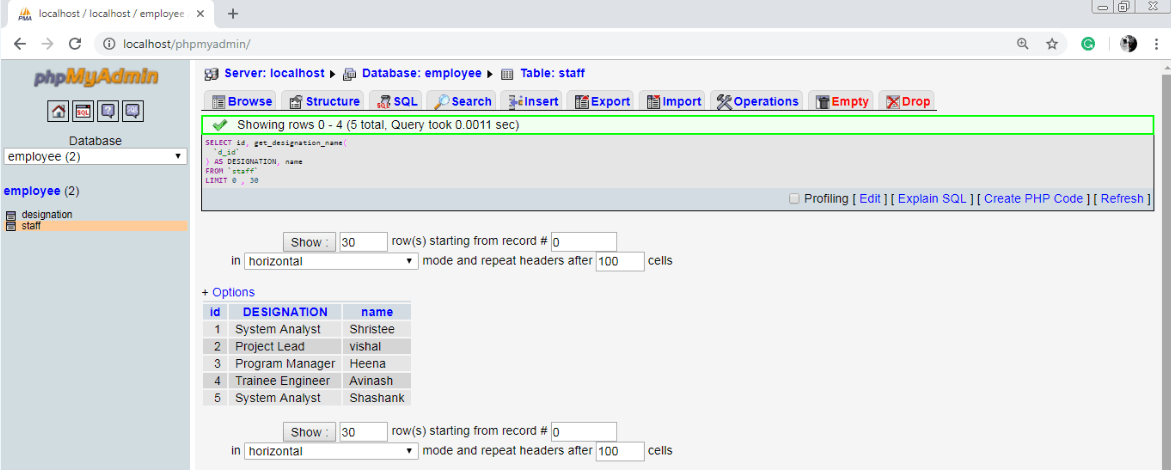Click the browser address bar URL
This screenshot has width=1171, height=470.
[187, 44]
